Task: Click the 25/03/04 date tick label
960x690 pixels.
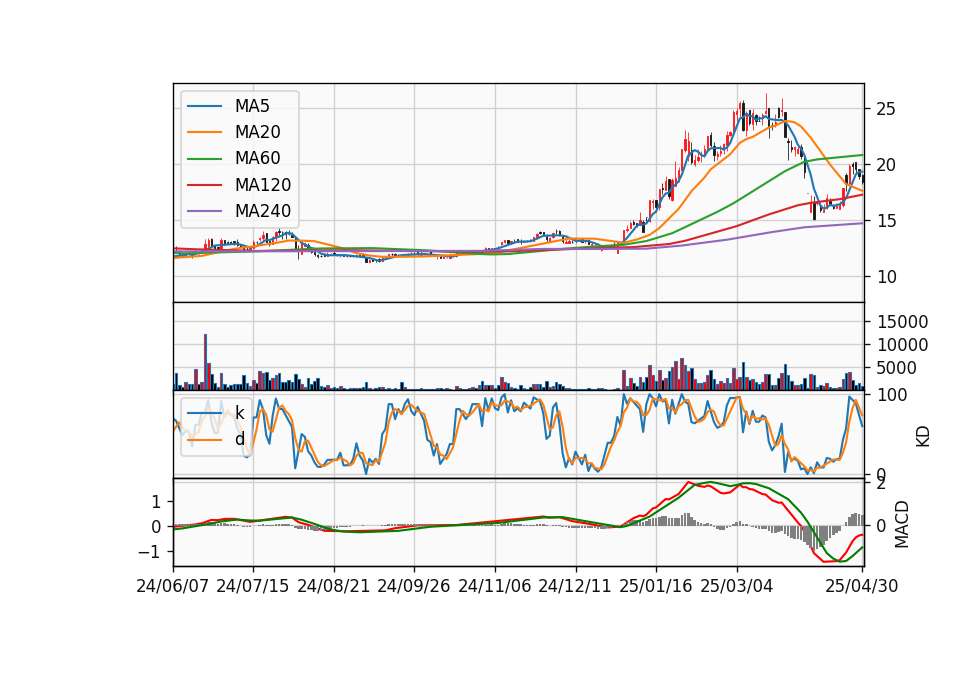Action: [737, 586]
